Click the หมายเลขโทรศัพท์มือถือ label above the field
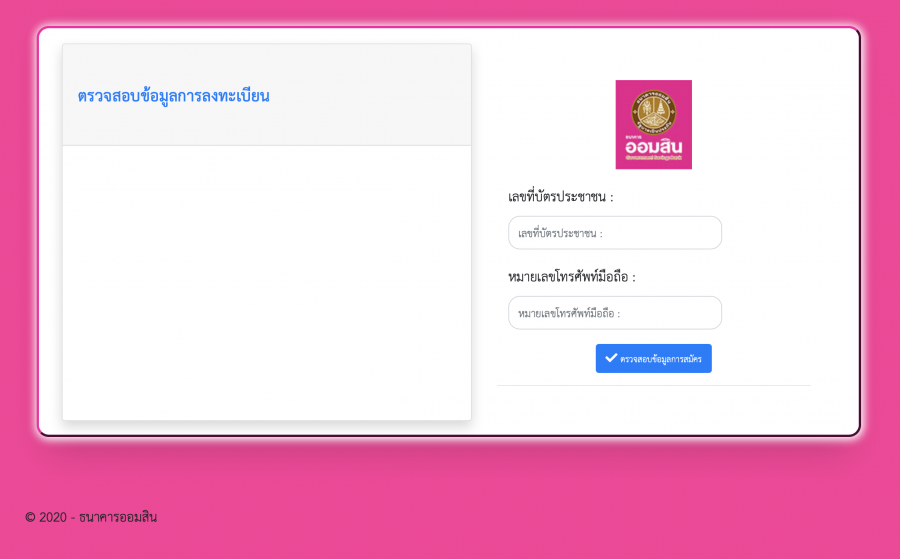 coord(572,277)
